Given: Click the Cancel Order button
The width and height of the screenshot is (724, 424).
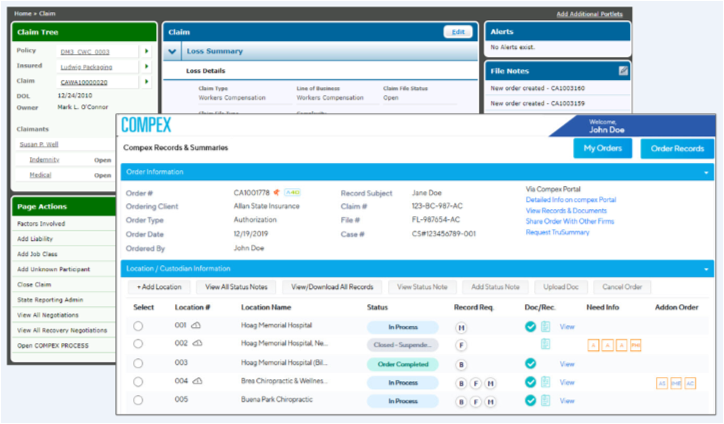Looking at the screenshot, I should point(622,287).
